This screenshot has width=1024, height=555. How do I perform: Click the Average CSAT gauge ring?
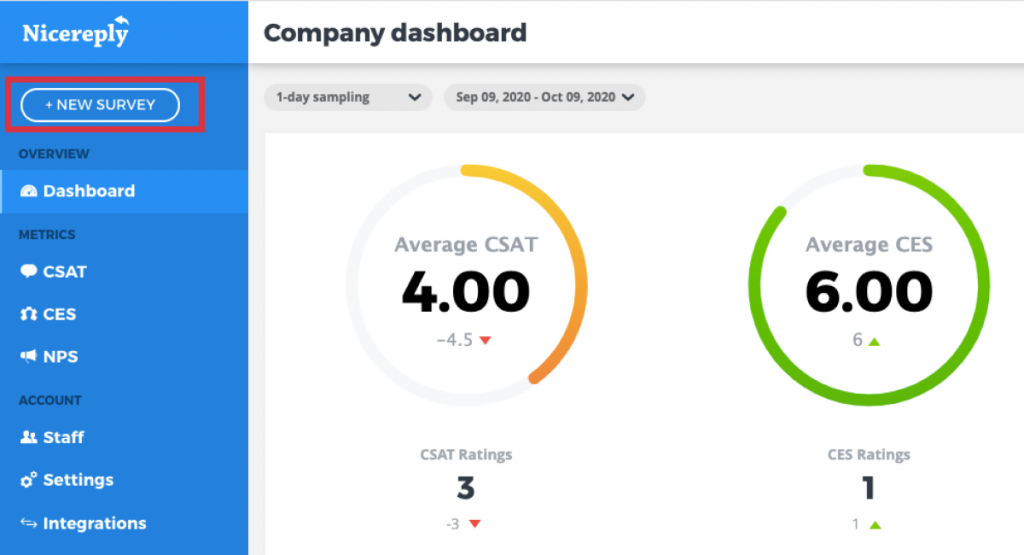[466, 285]
